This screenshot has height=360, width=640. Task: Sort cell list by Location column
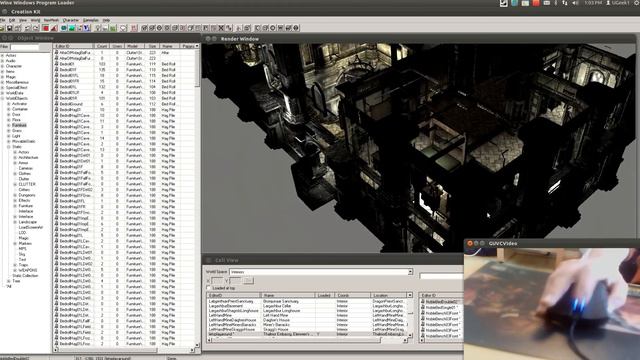click(388, 295)
